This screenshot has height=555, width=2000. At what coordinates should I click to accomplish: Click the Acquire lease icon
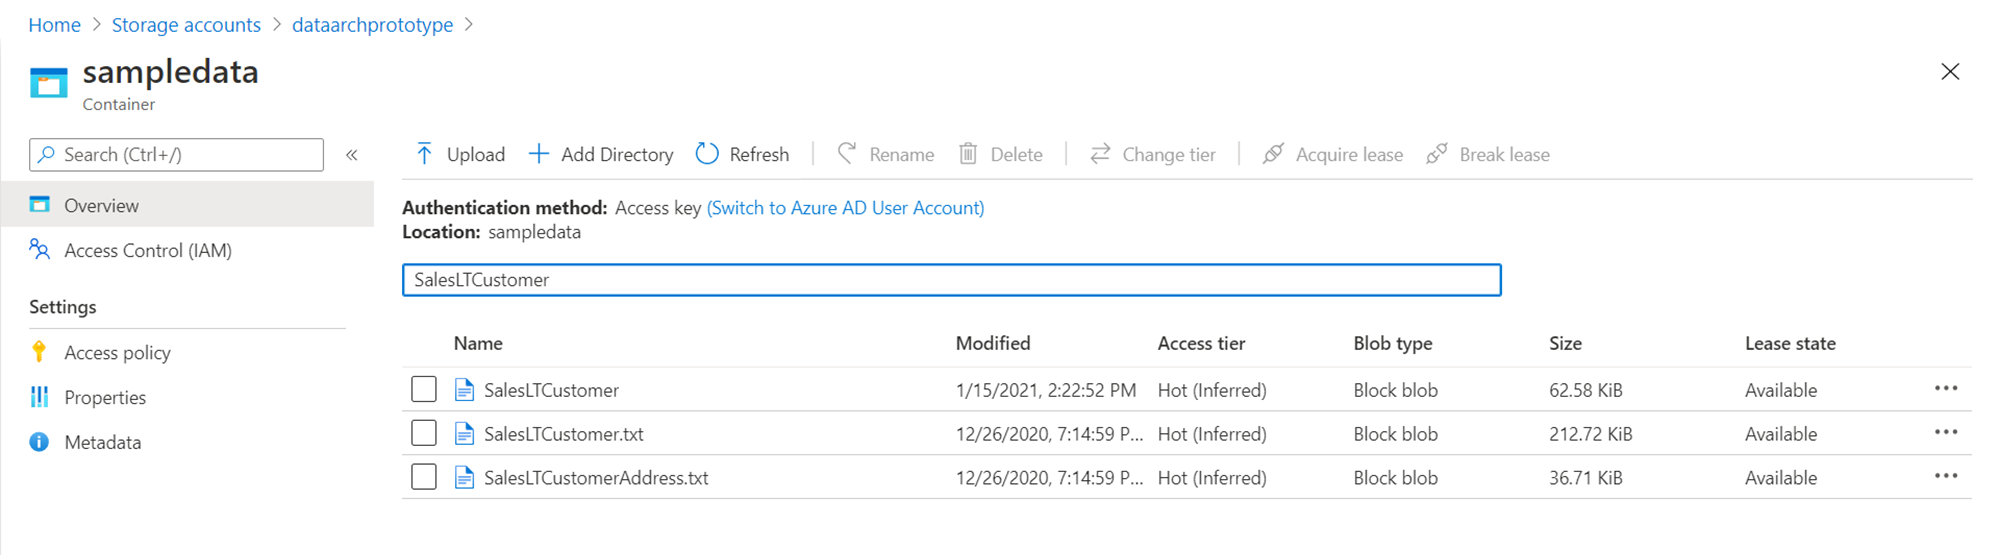pos(1273,154)
